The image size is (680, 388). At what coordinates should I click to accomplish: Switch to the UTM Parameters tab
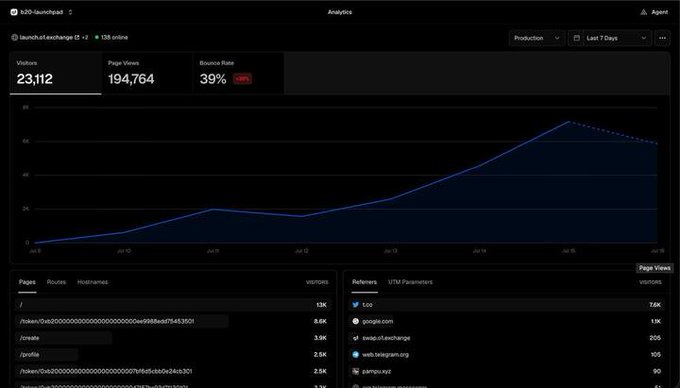(x=410, y=282)
